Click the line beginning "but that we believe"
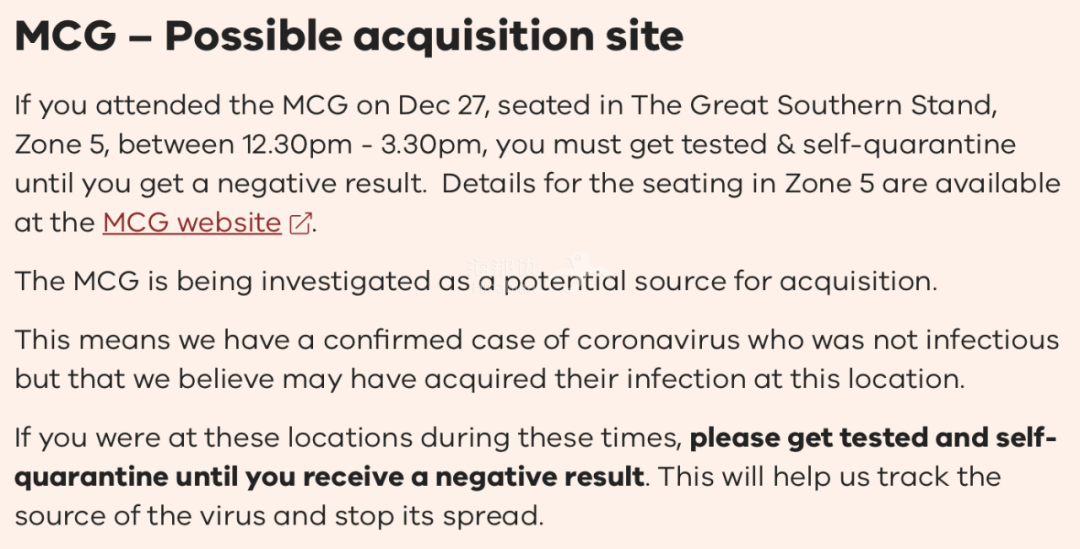The height and width of the screenshot is (549, 1080). coord(490,380)
